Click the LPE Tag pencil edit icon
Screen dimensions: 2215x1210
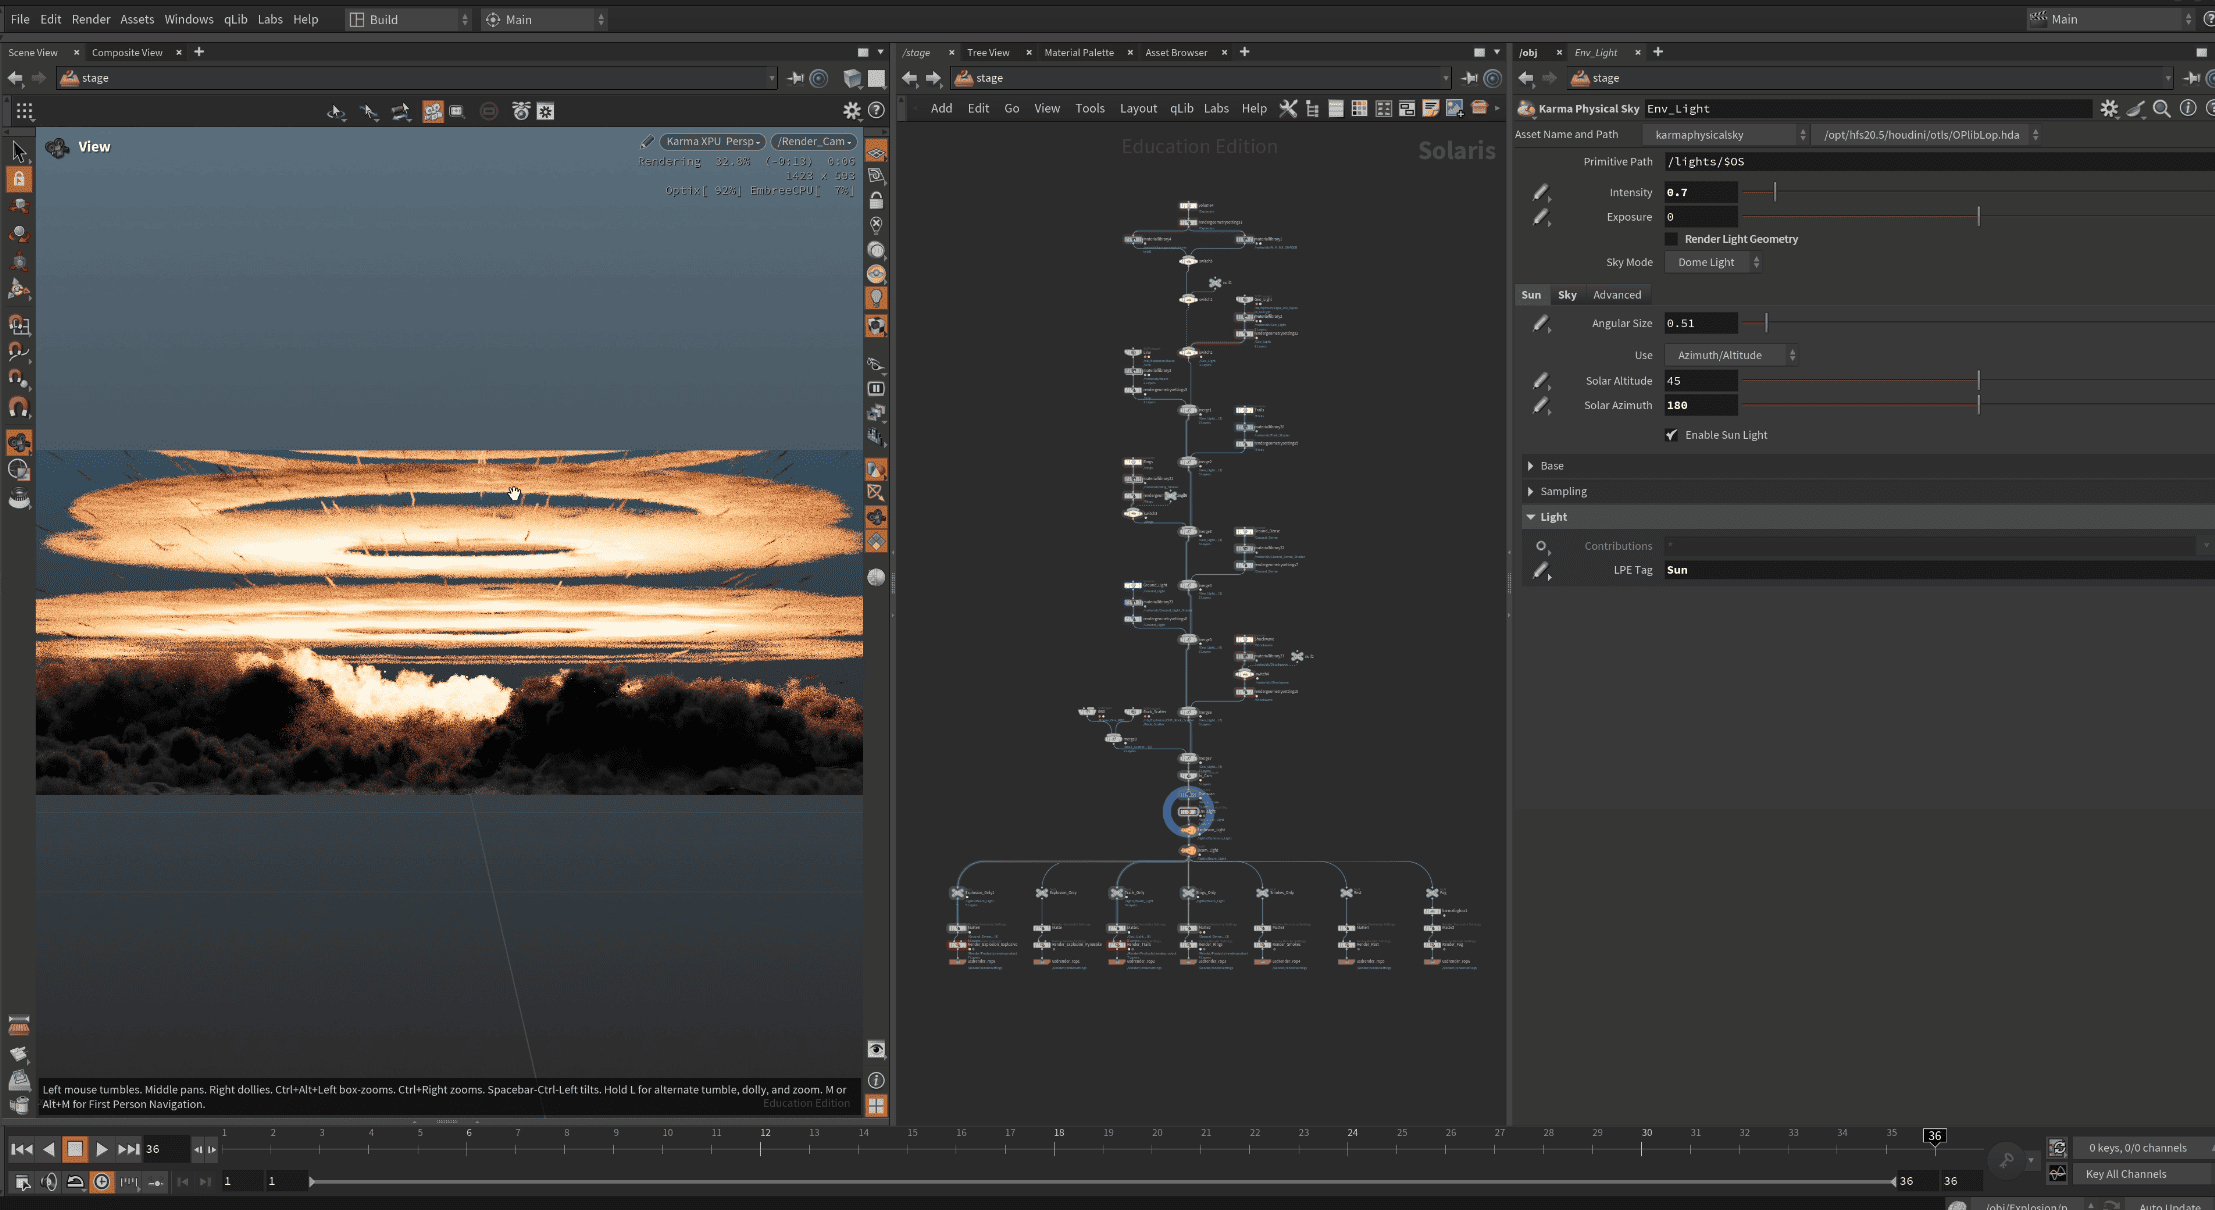coord(1541,571)
